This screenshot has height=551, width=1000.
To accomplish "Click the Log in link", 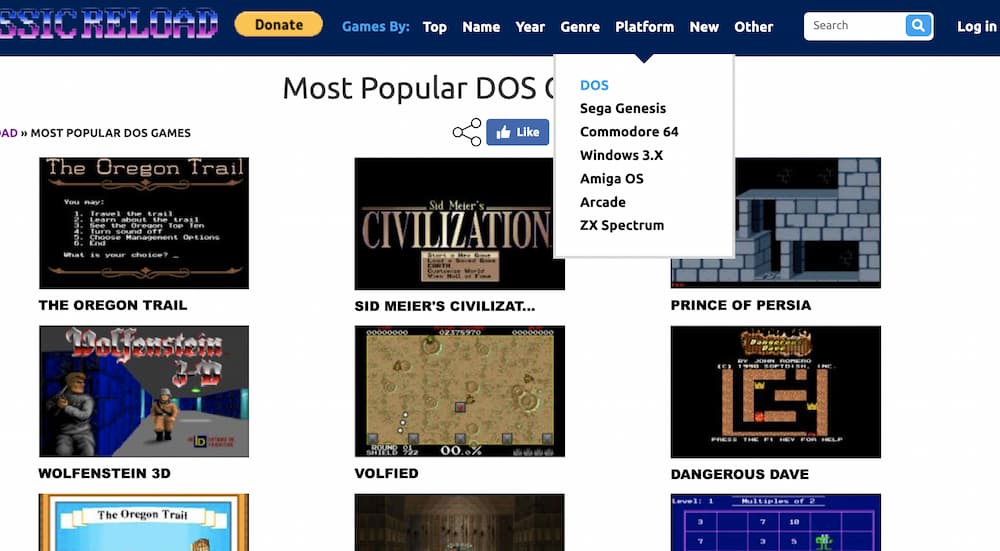I will click(x=976, y=27).
